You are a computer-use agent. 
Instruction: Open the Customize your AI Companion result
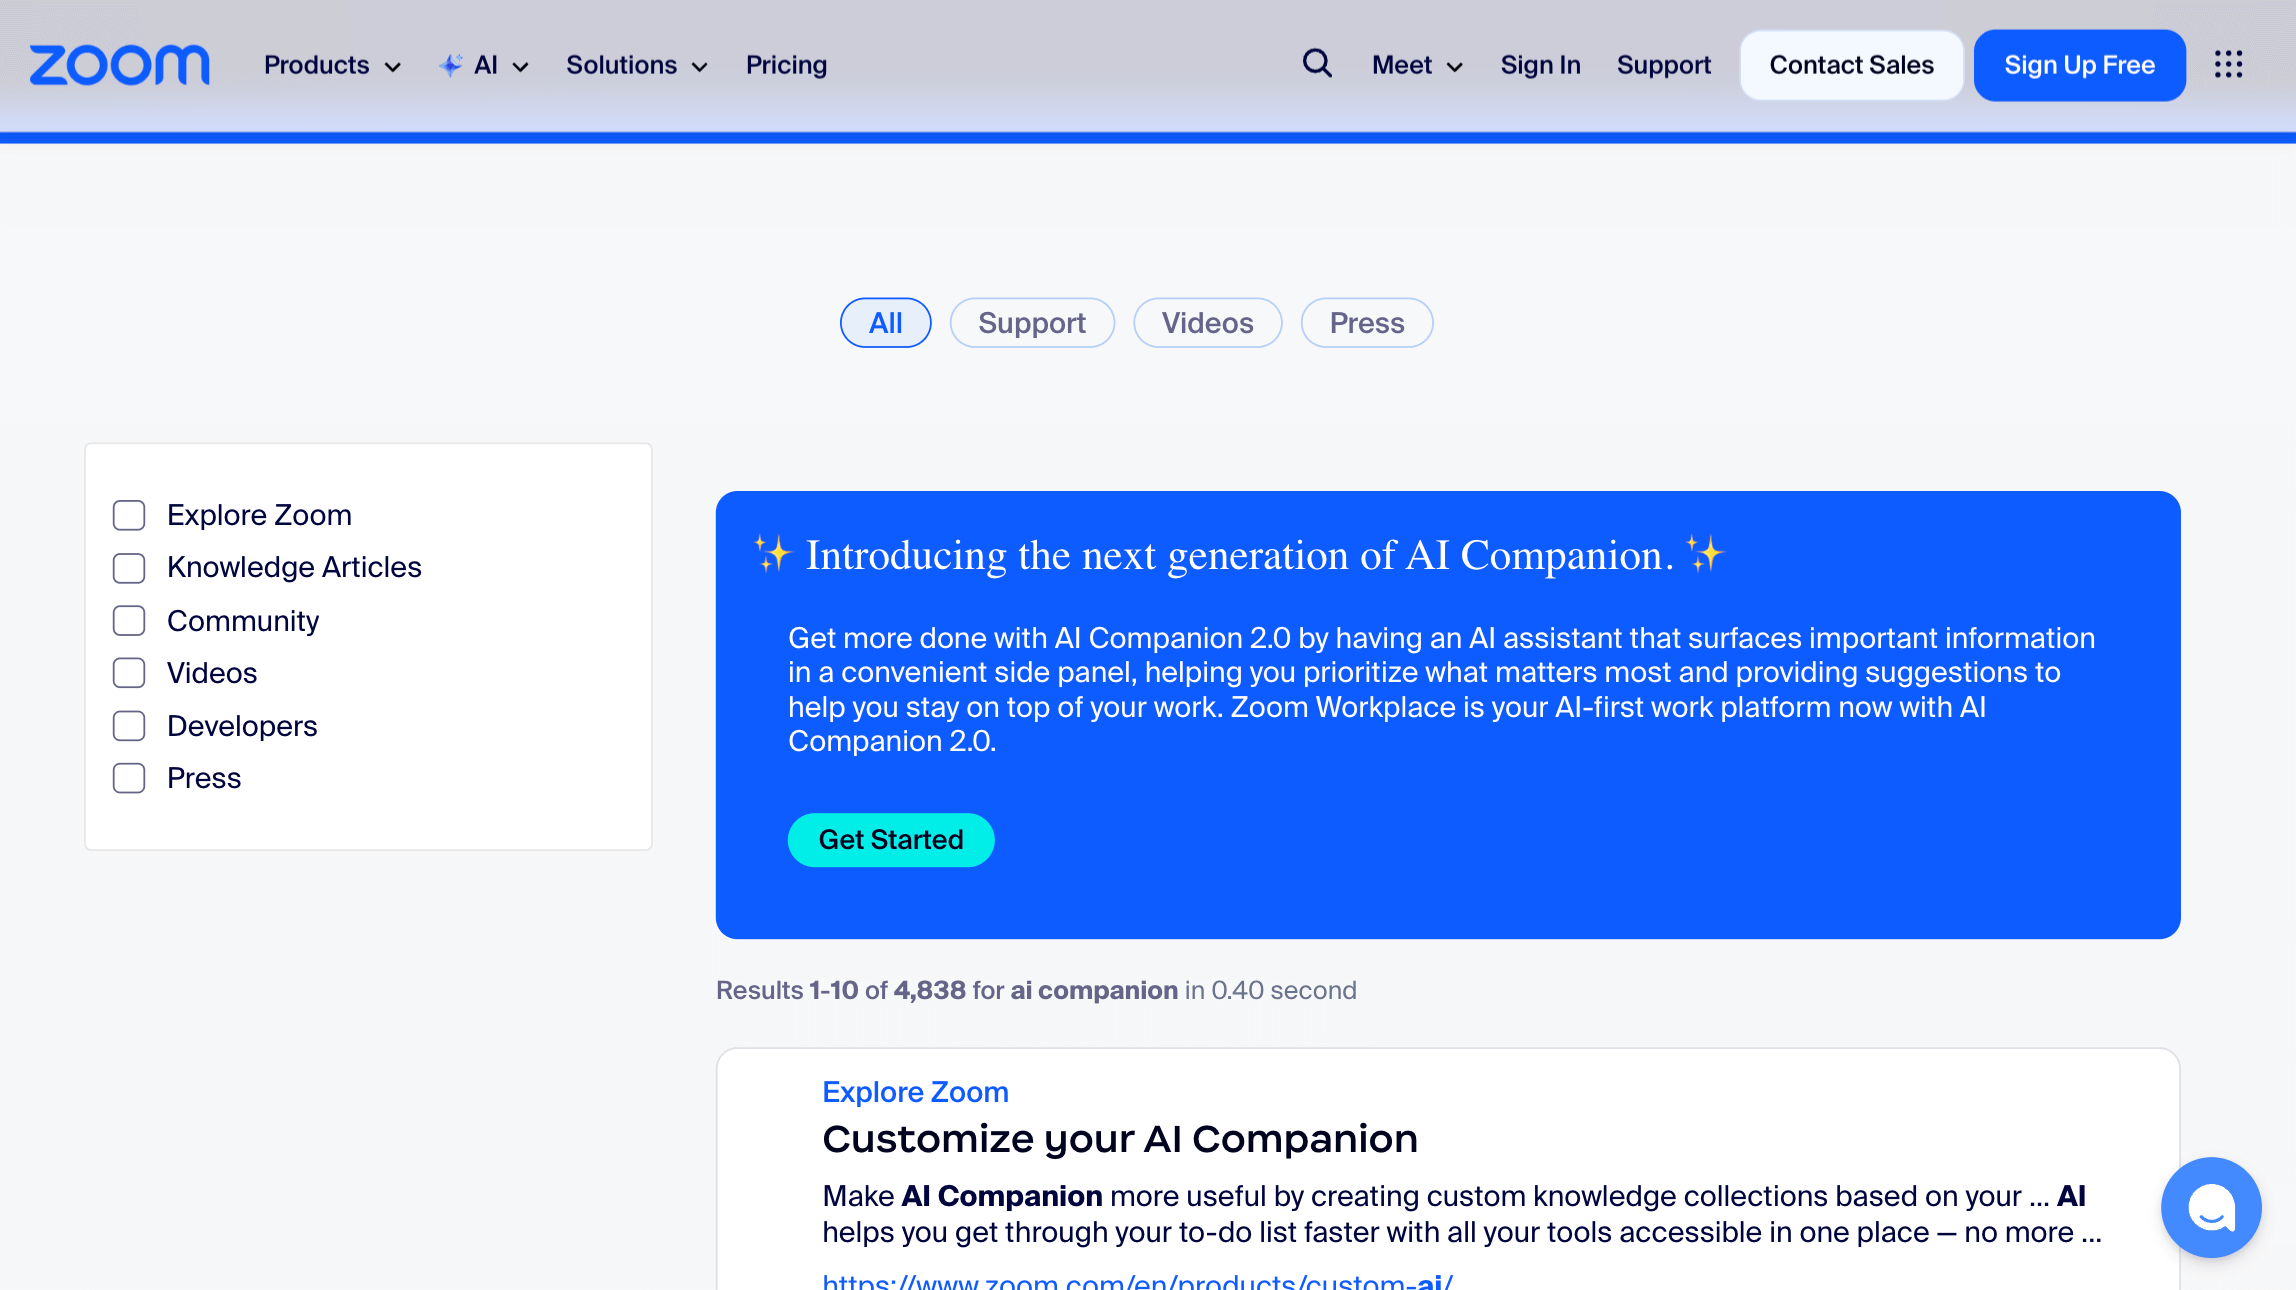1119,1138
